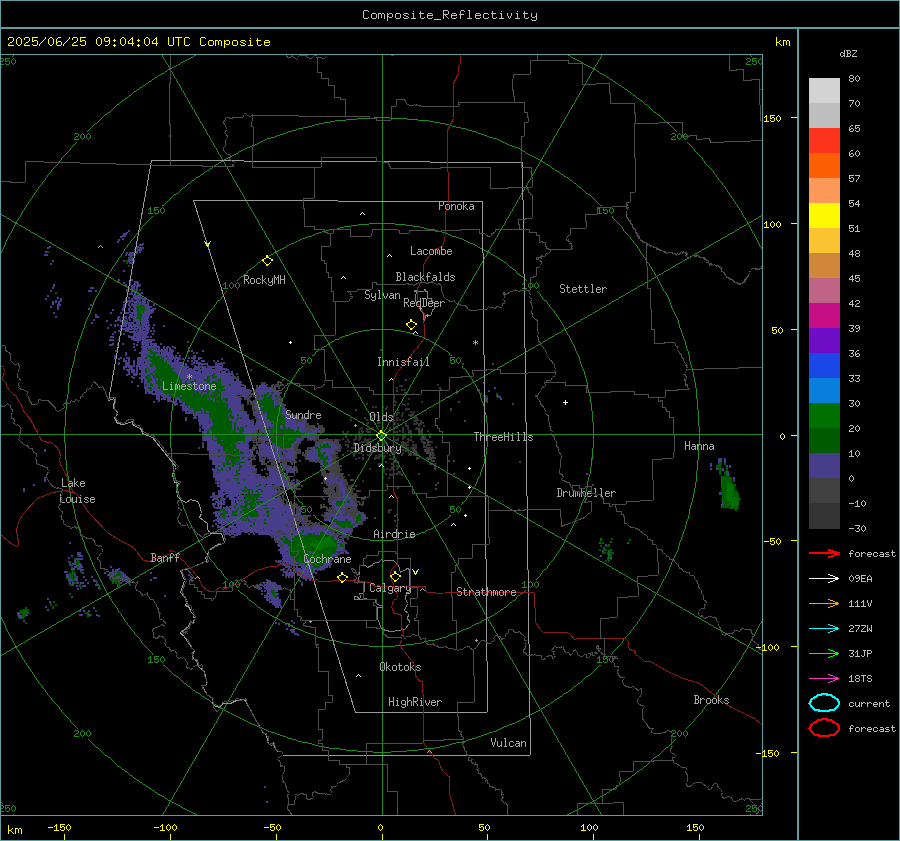
Task: Click white asterisk marker east of Innisfail
Action: pos(475,343)
